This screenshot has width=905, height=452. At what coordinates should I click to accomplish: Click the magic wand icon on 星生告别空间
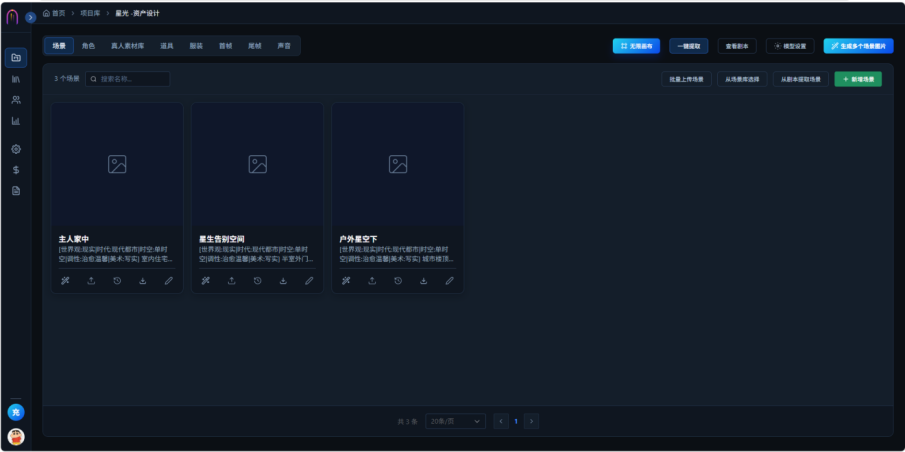[205, 281]
